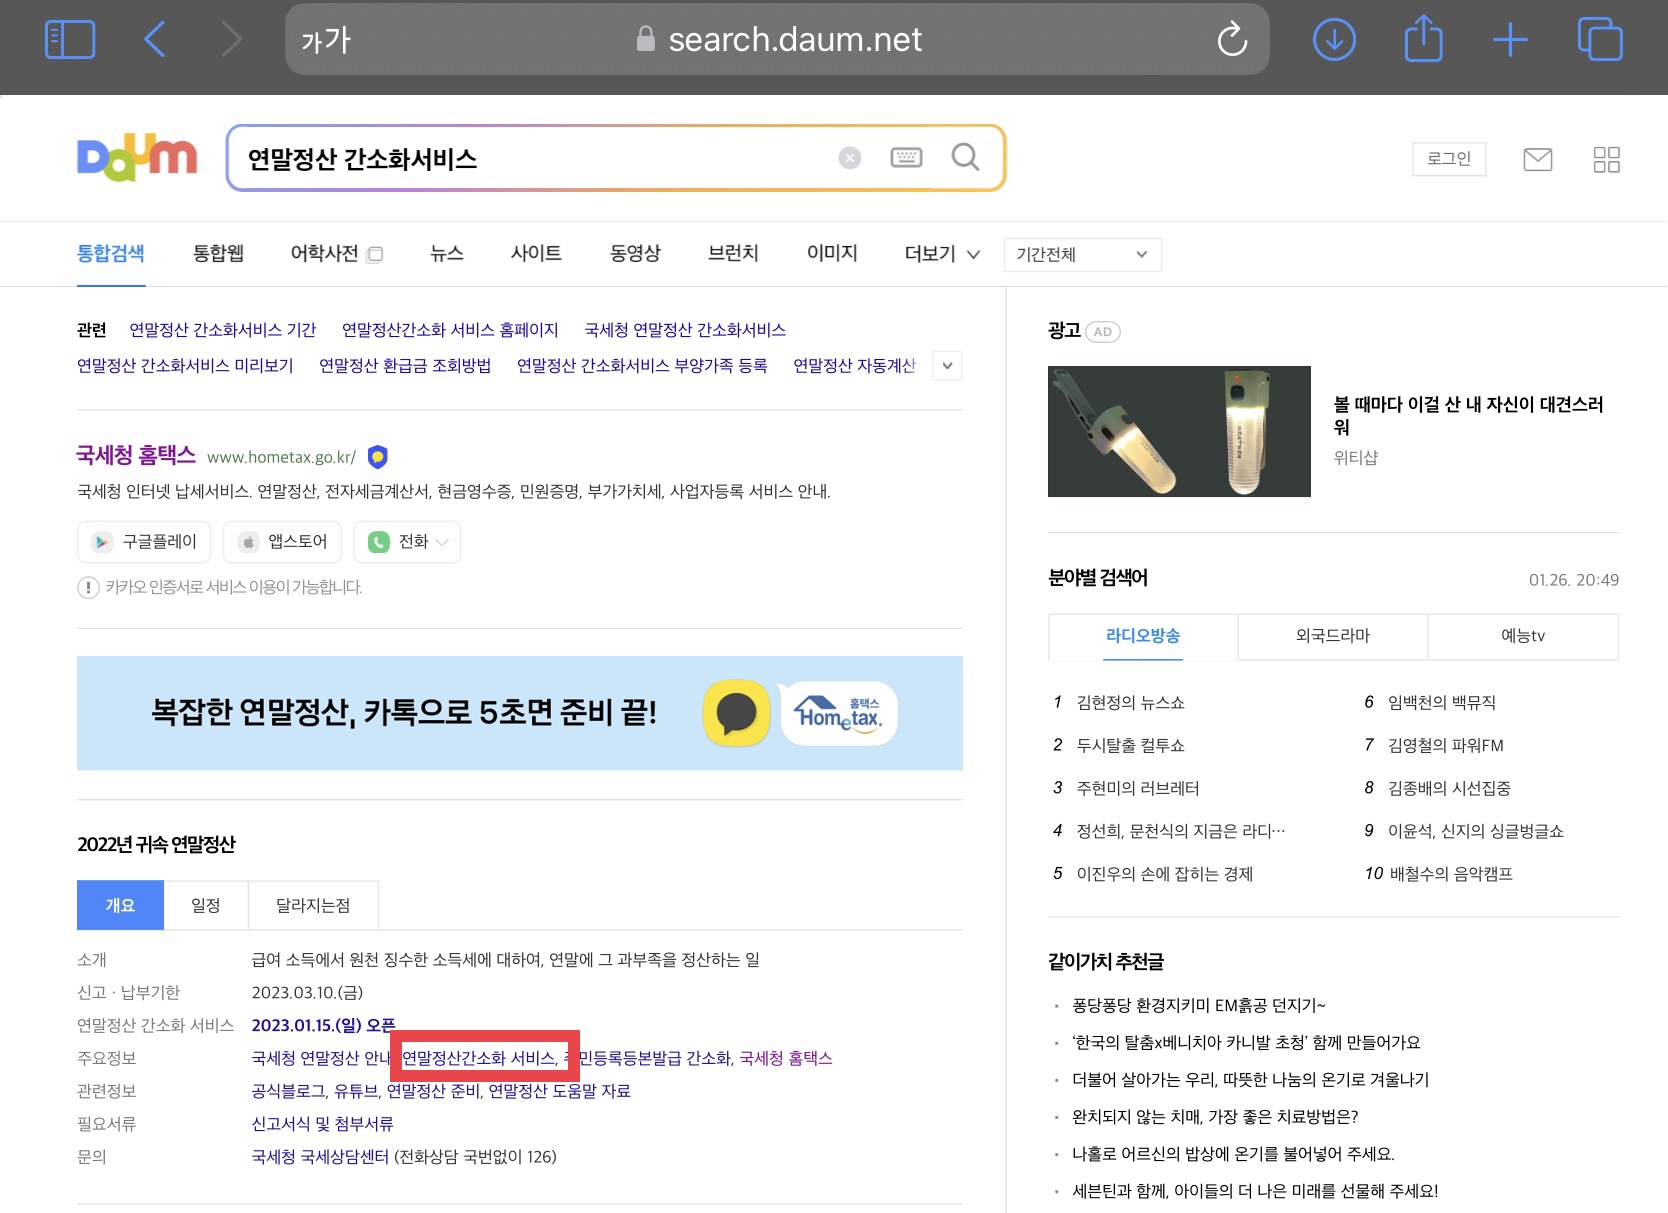Click the Daum logo

point(137,158)
